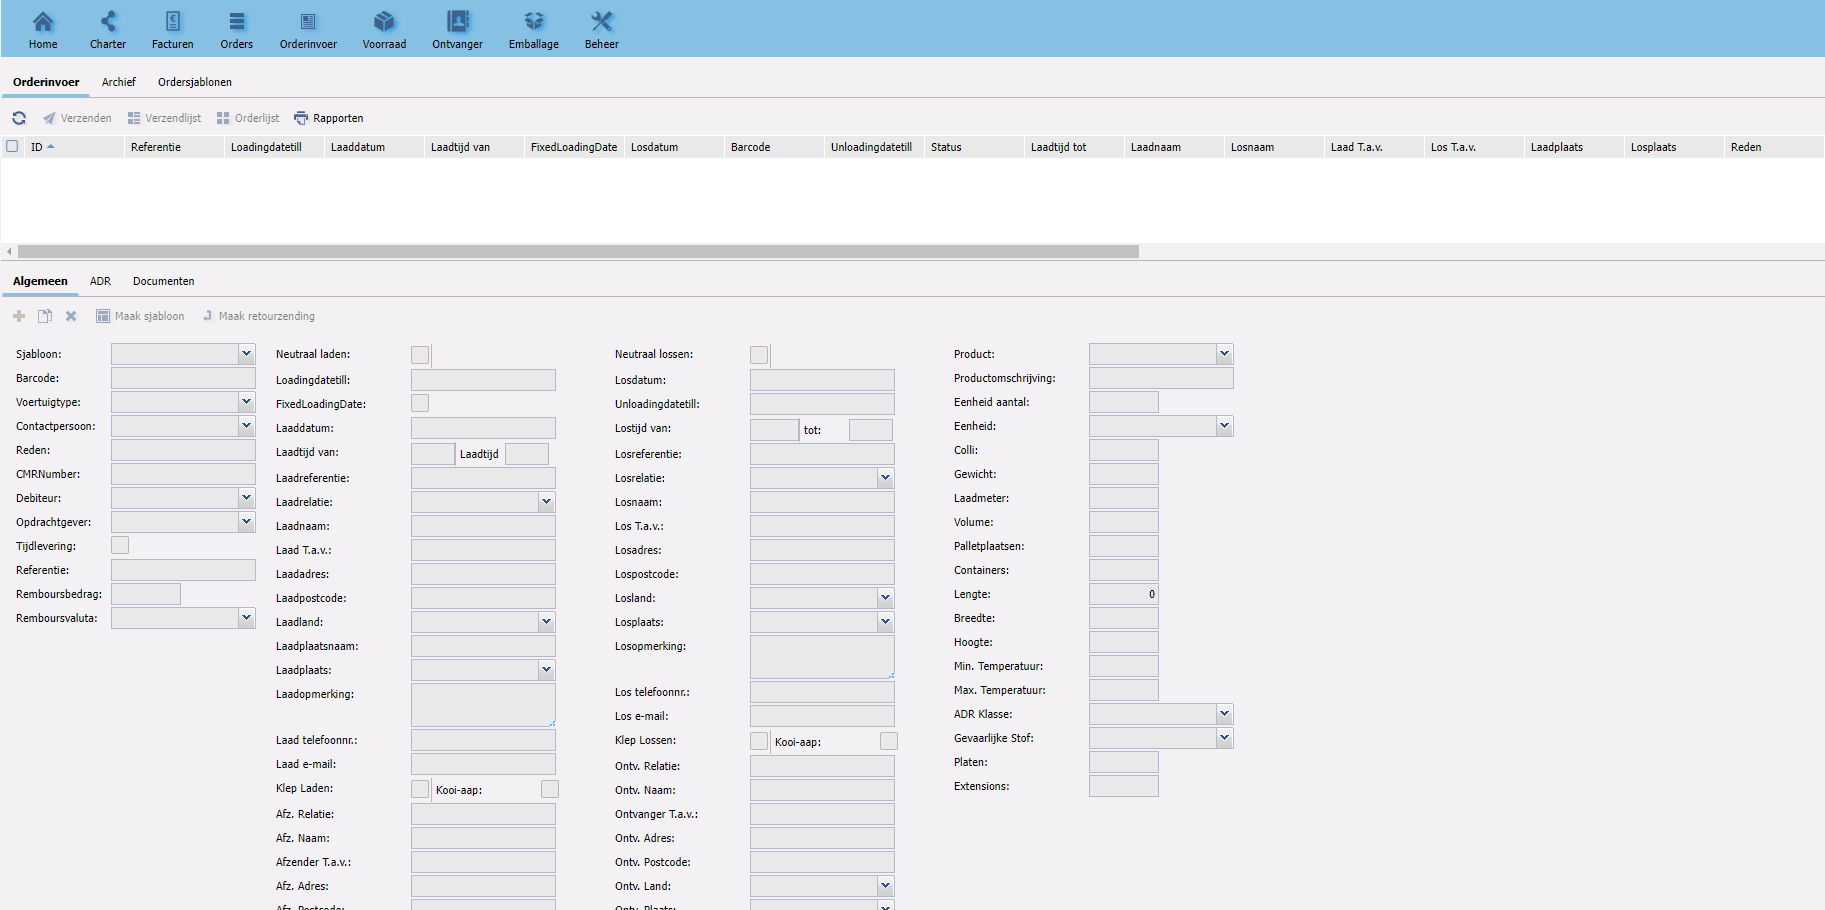Click the Verzenden send icon
The width and height of the screenshot is (1825, 910).
point(49,118)
